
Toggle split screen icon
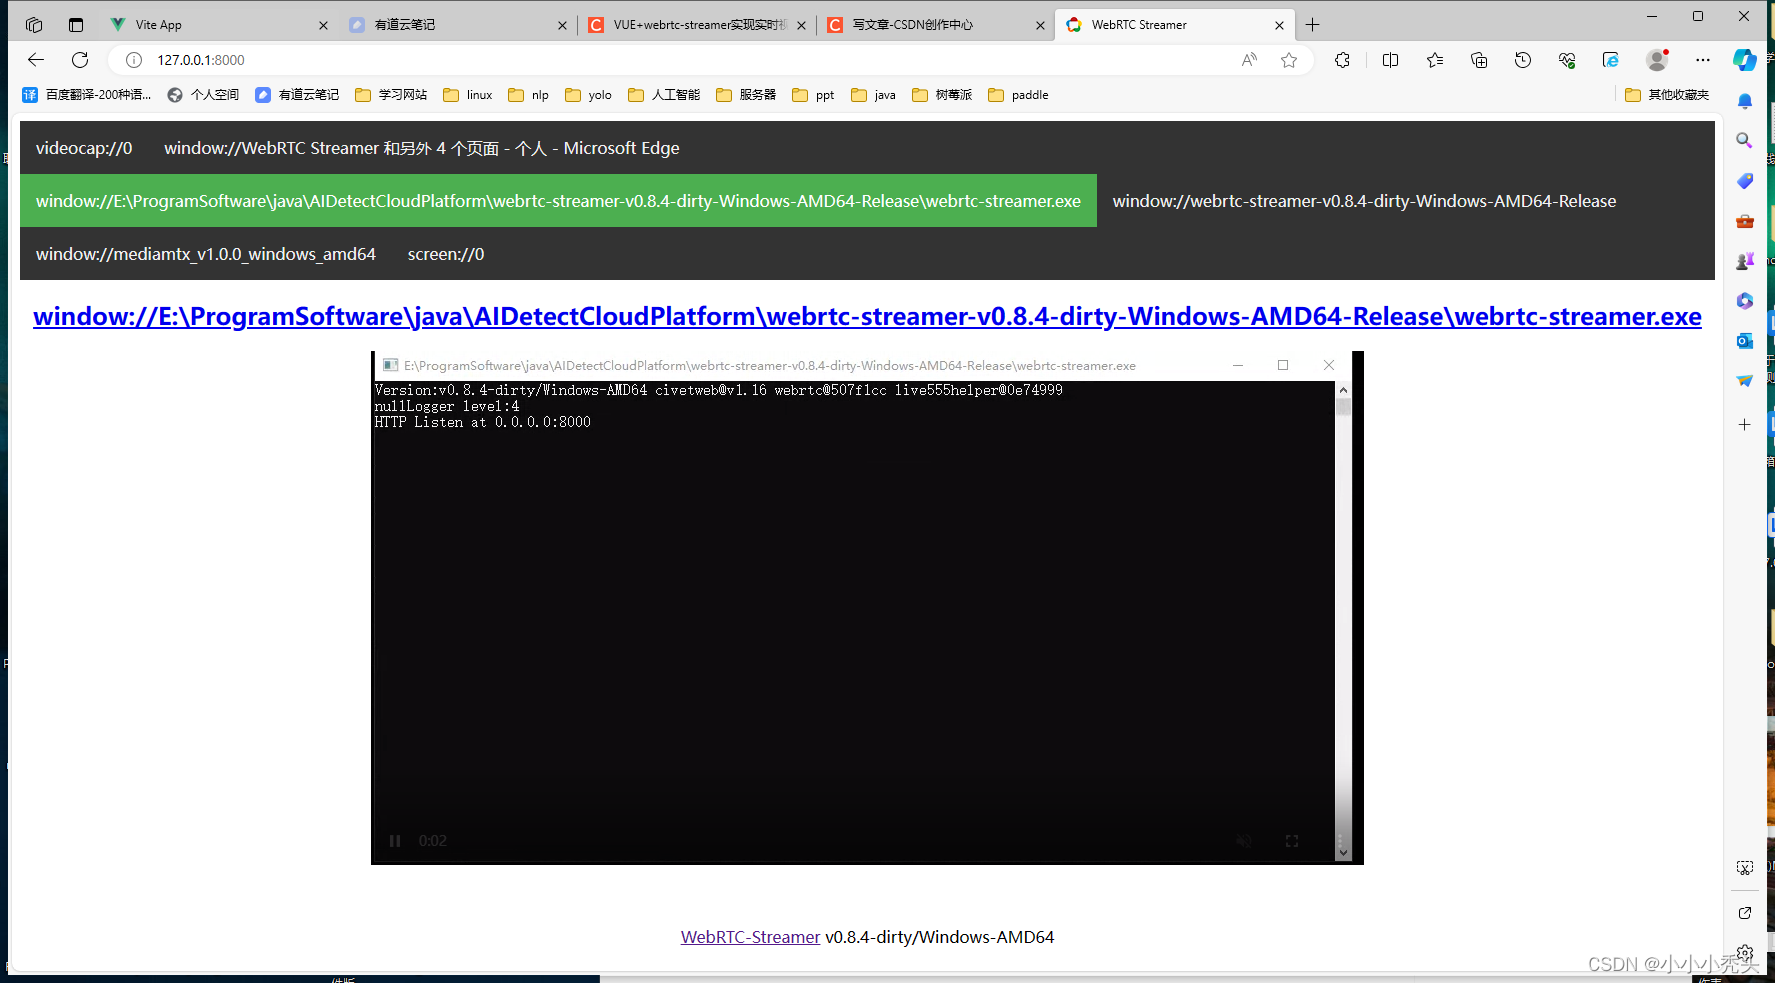pyautogui.click(x=1390, y=60)
